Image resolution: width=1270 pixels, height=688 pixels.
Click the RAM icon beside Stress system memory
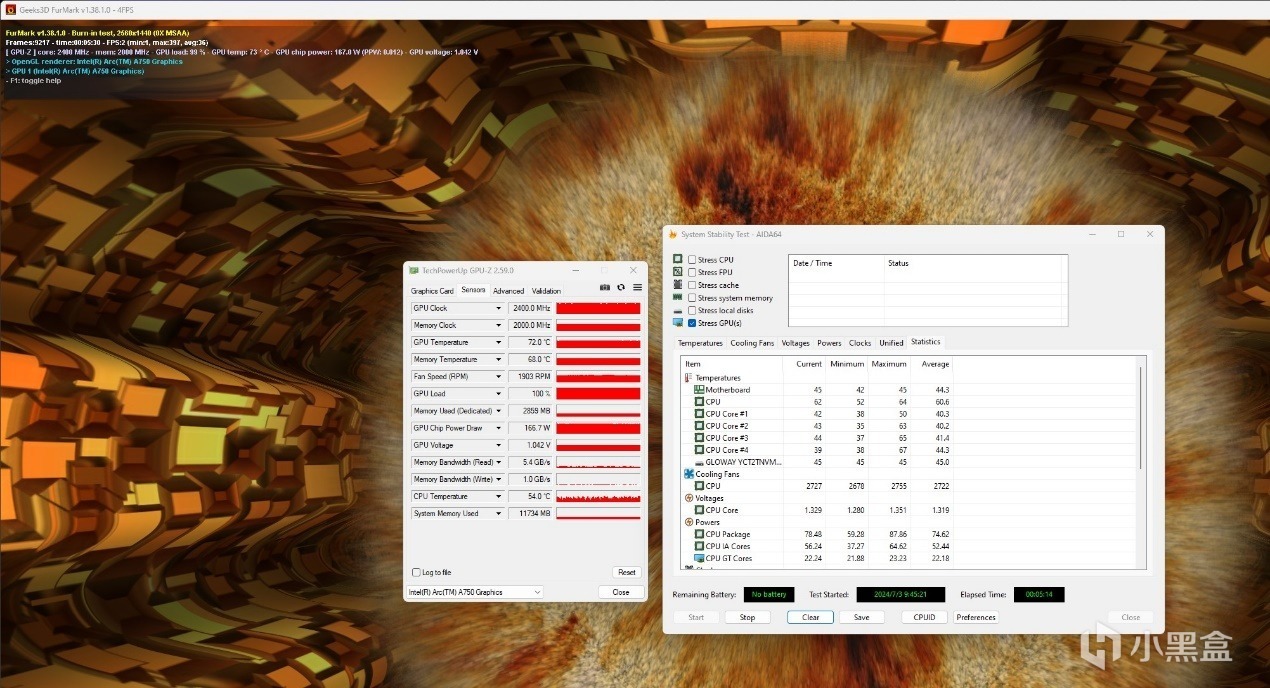(x=678, y=297)
